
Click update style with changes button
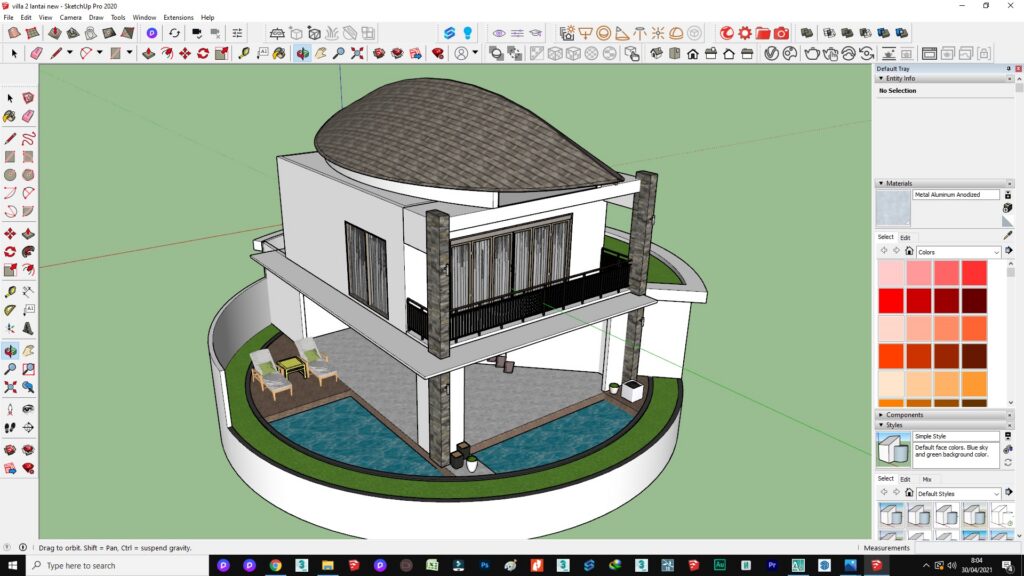(x=1008, y=462)
